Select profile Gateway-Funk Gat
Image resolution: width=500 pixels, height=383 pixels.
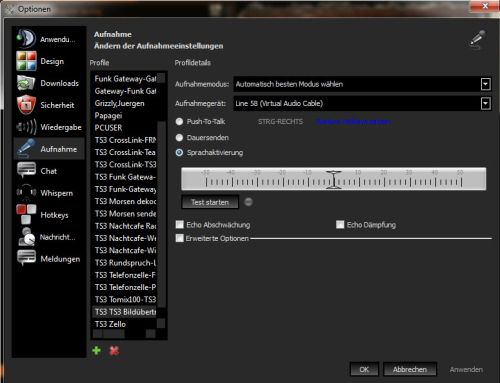pos(125,91)
